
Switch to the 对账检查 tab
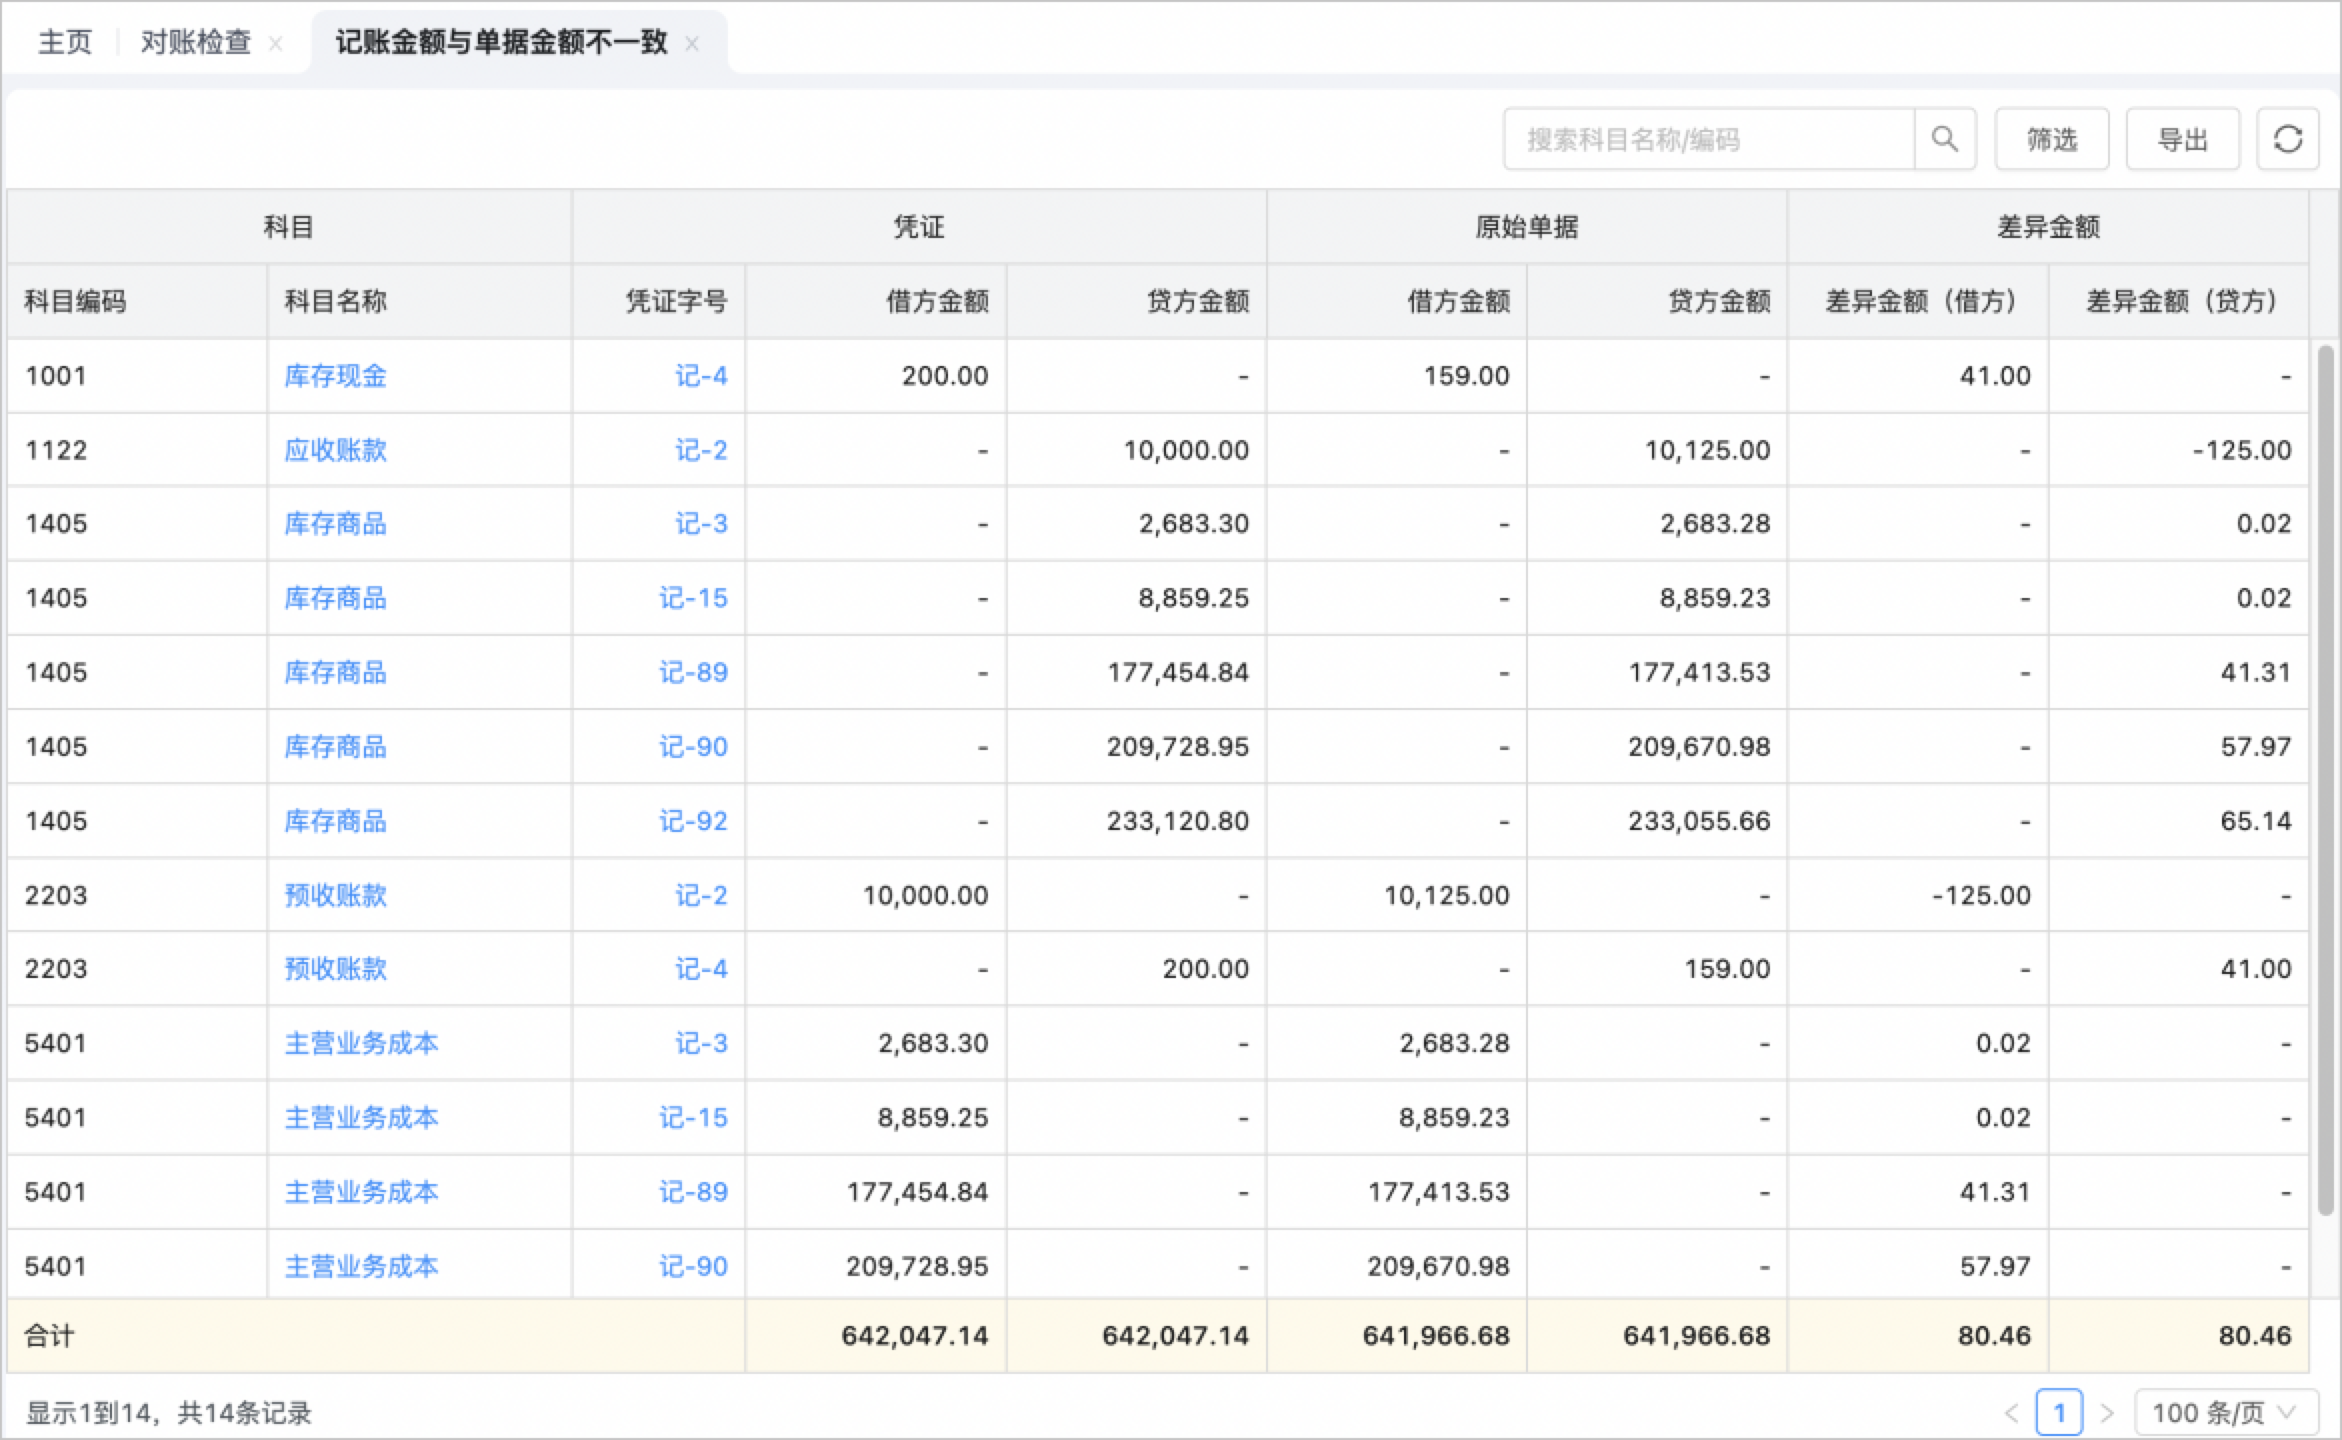[196, 42]
